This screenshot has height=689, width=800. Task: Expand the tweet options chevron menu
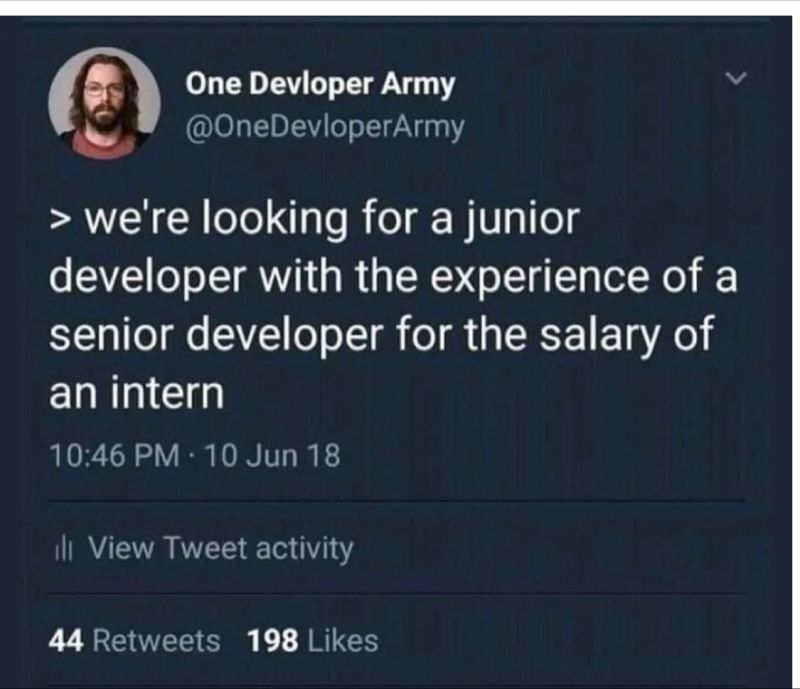737,77
